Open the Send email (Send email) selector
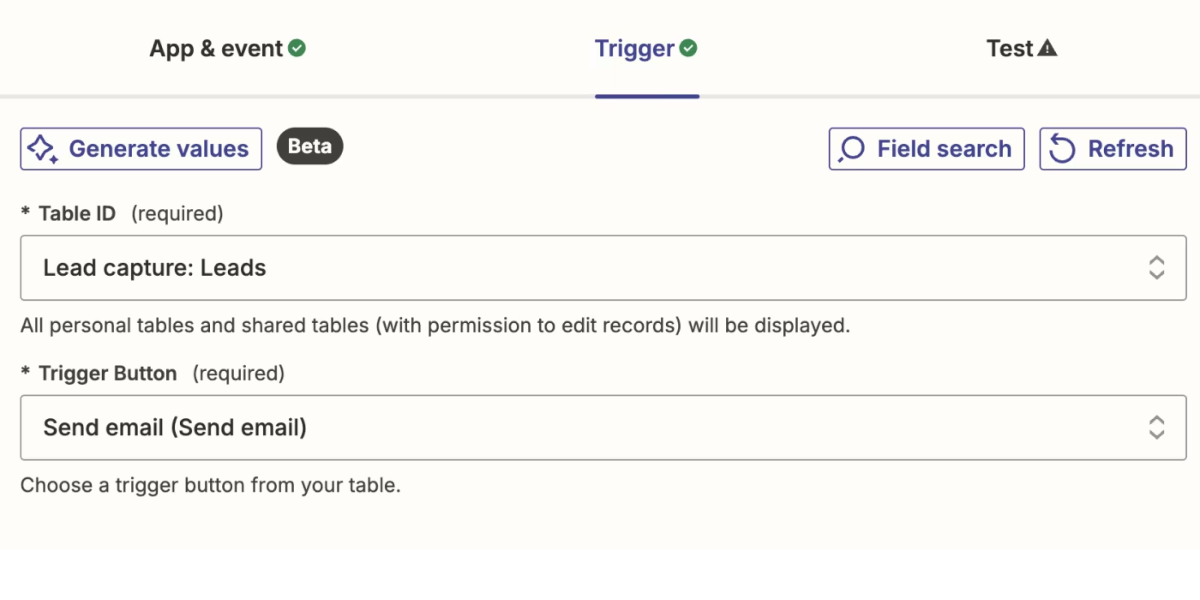This screenshot has height=600, width=1200. click(603, 428)
